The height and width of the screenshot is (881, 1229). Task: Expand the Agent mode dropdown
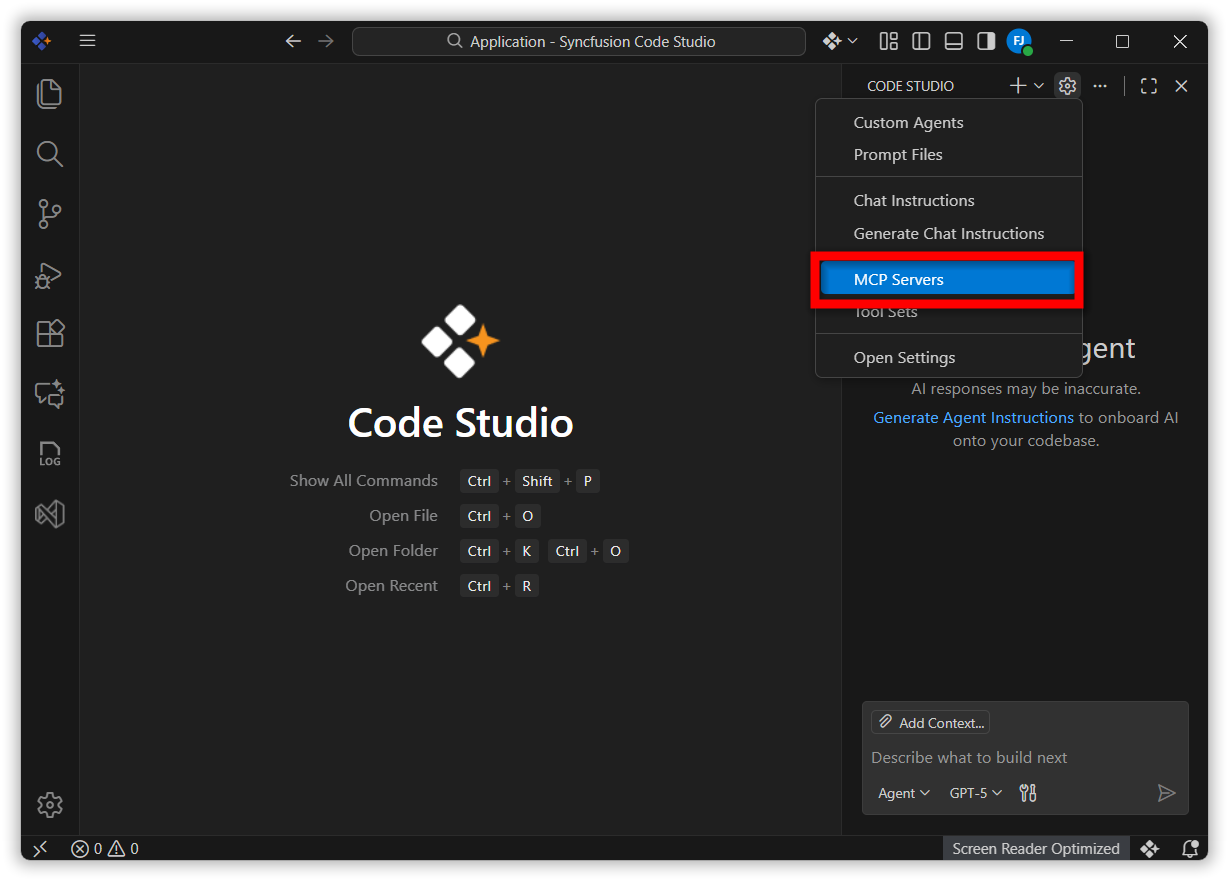point(903,793)
